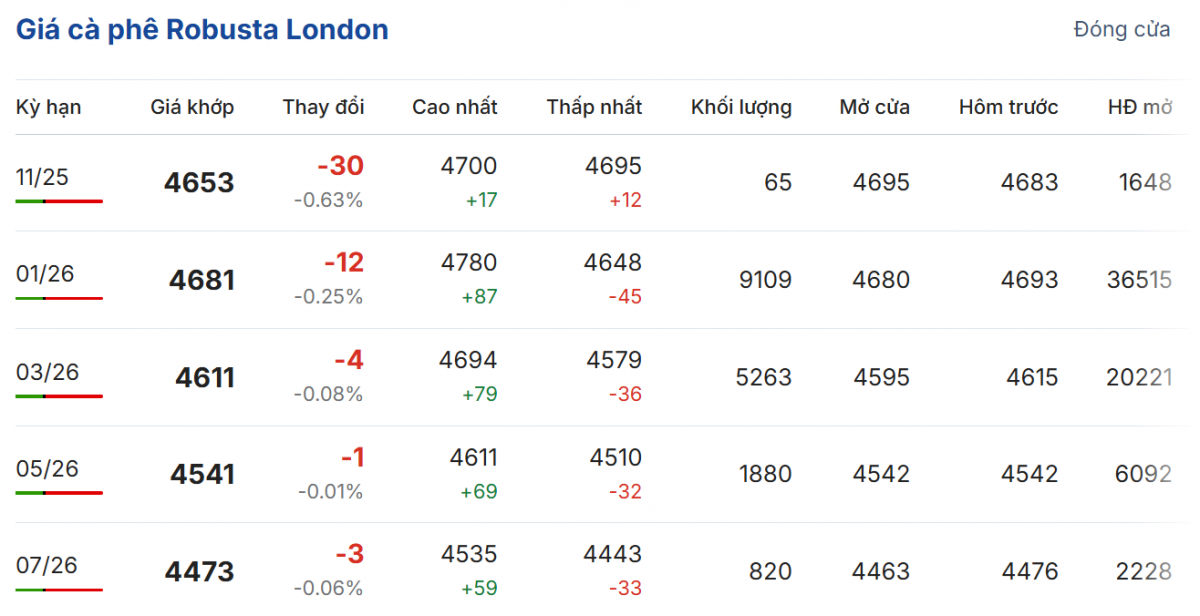Open the 07/26 contract row
1200x616 pixels.
click(47, 565)
